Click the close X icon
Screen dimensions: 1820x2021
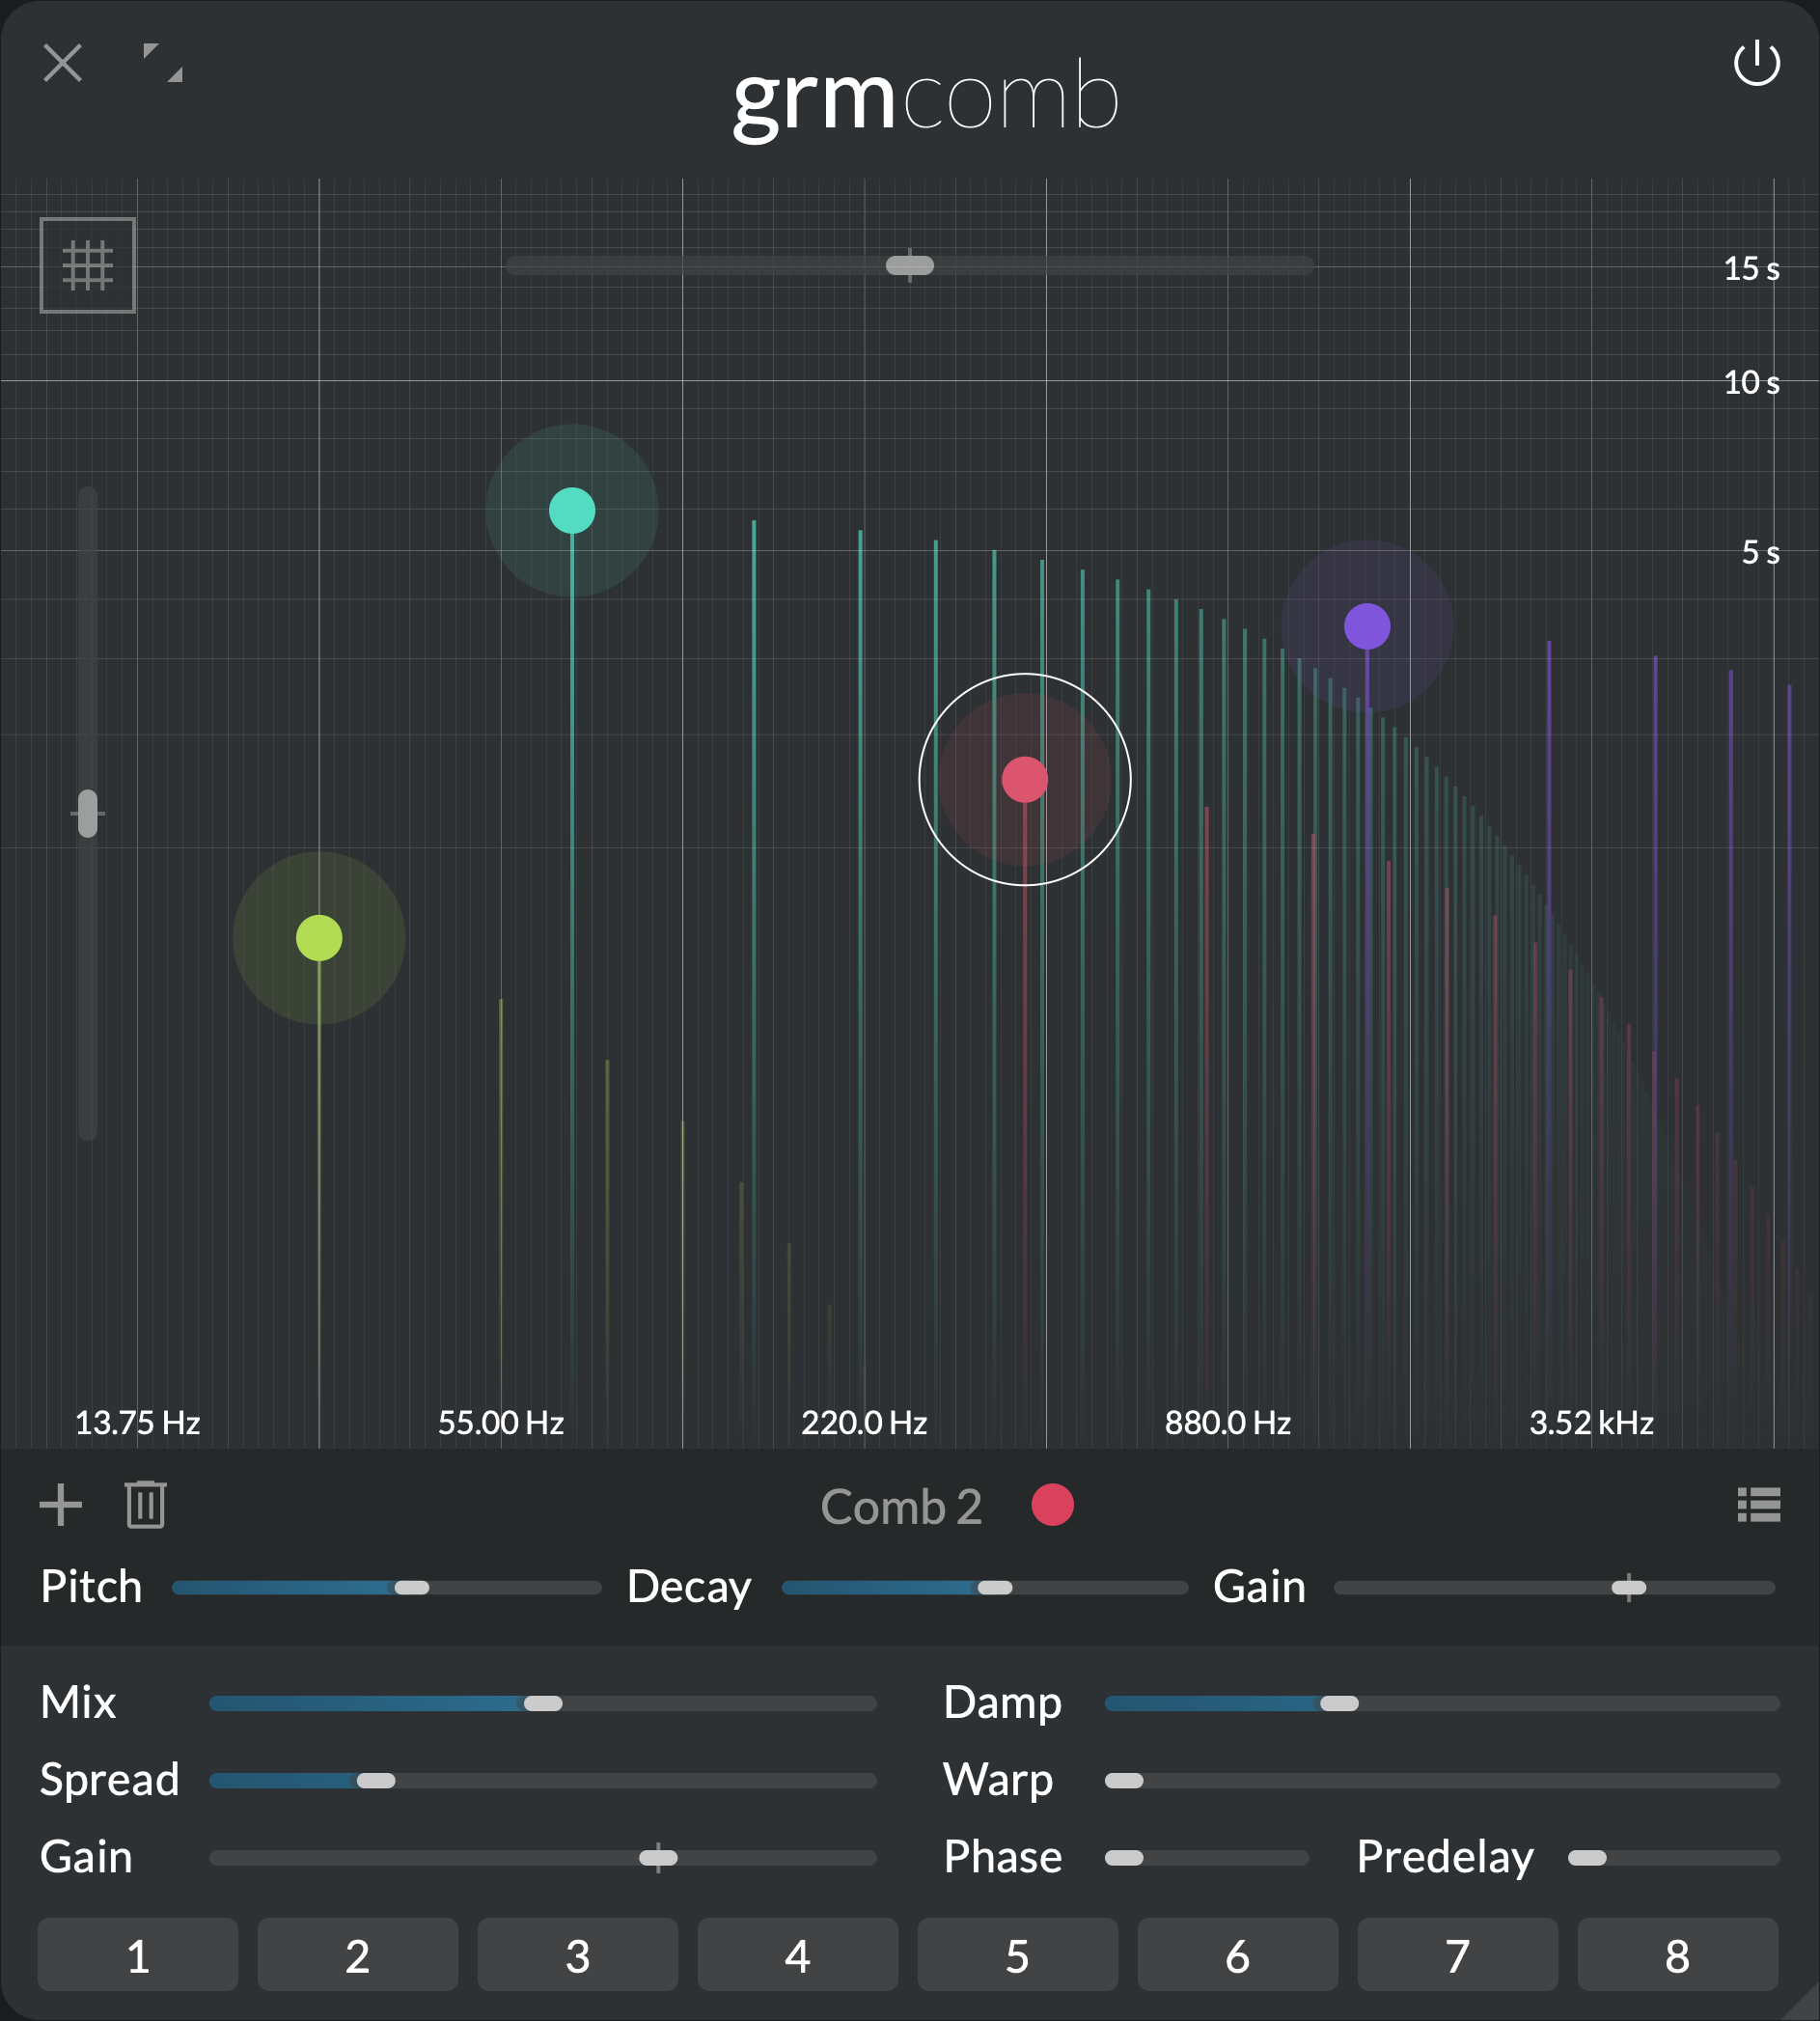[x=63, y=64]
